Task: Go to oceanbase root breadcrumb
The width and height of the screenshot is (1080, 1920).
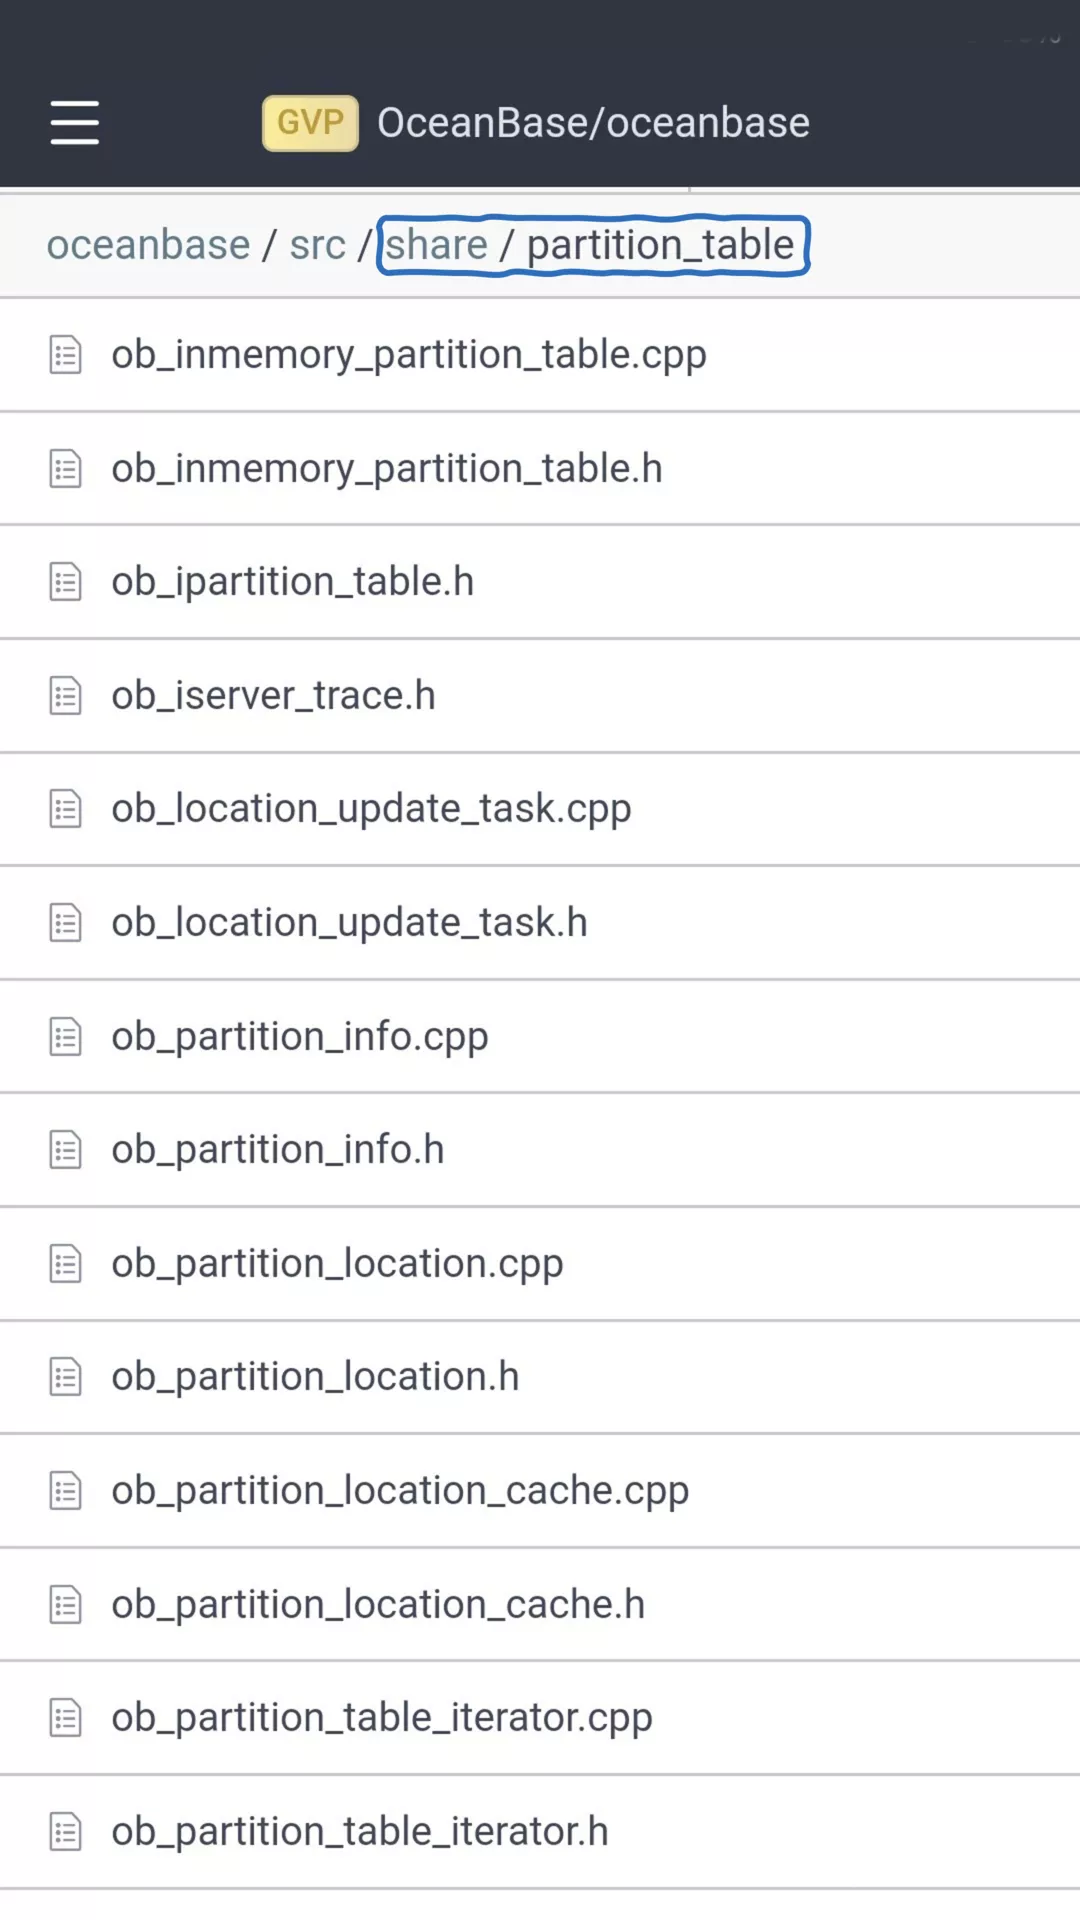Action: pos(148,245)
